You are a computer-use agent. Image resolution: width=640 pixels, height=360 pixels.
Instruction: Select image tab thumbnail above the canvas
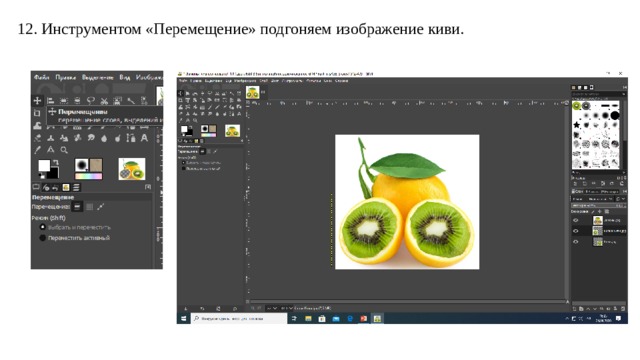[x=253, y=92]
